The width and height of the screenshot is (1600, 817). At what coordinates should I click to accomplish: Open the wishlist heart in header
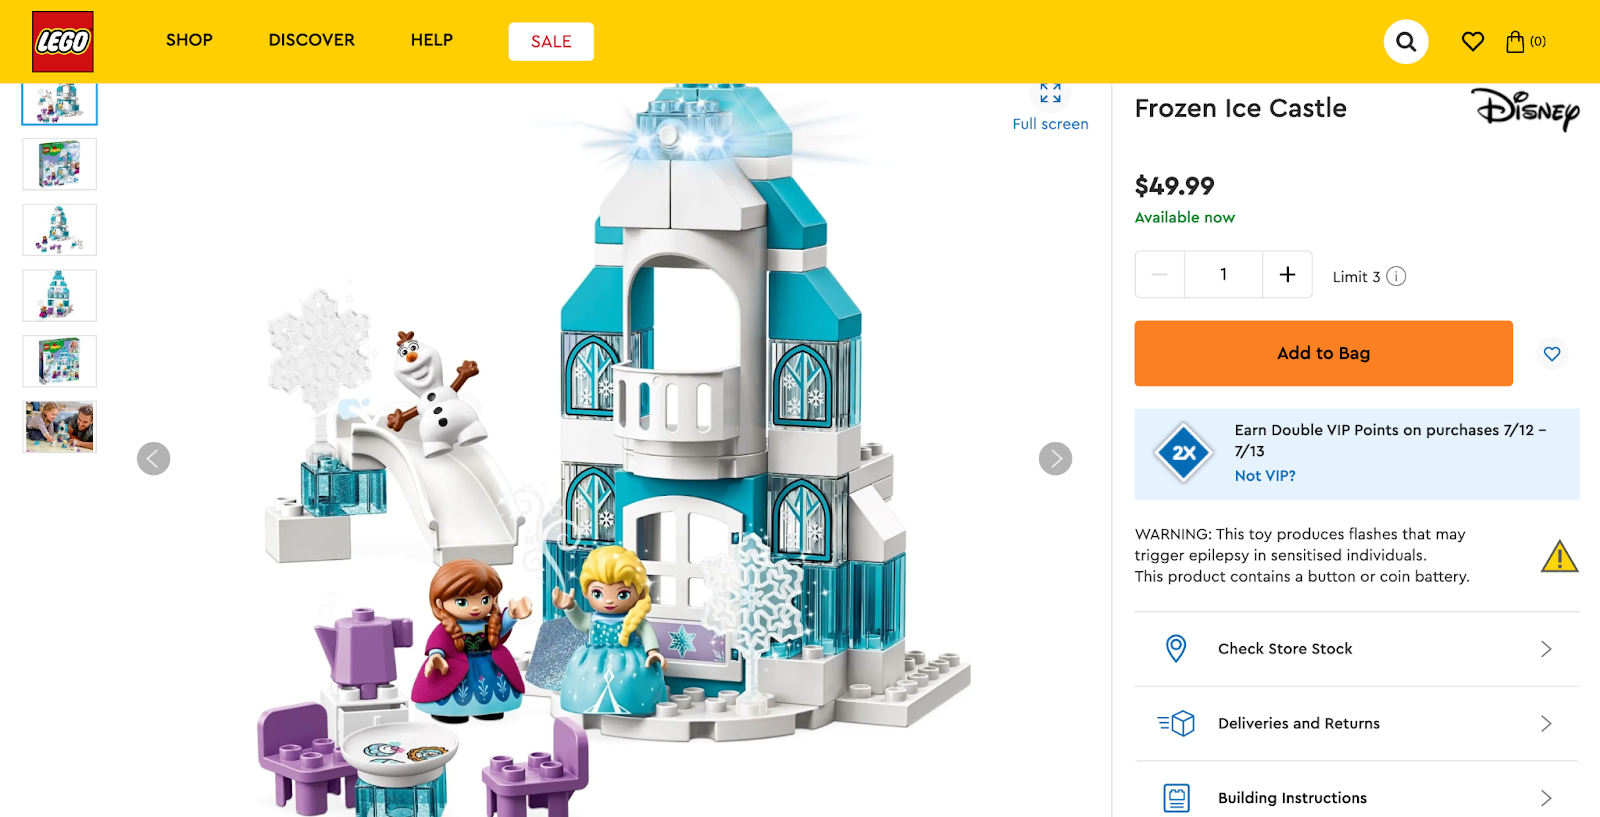pyautogui.click(x=1473, y=41)
